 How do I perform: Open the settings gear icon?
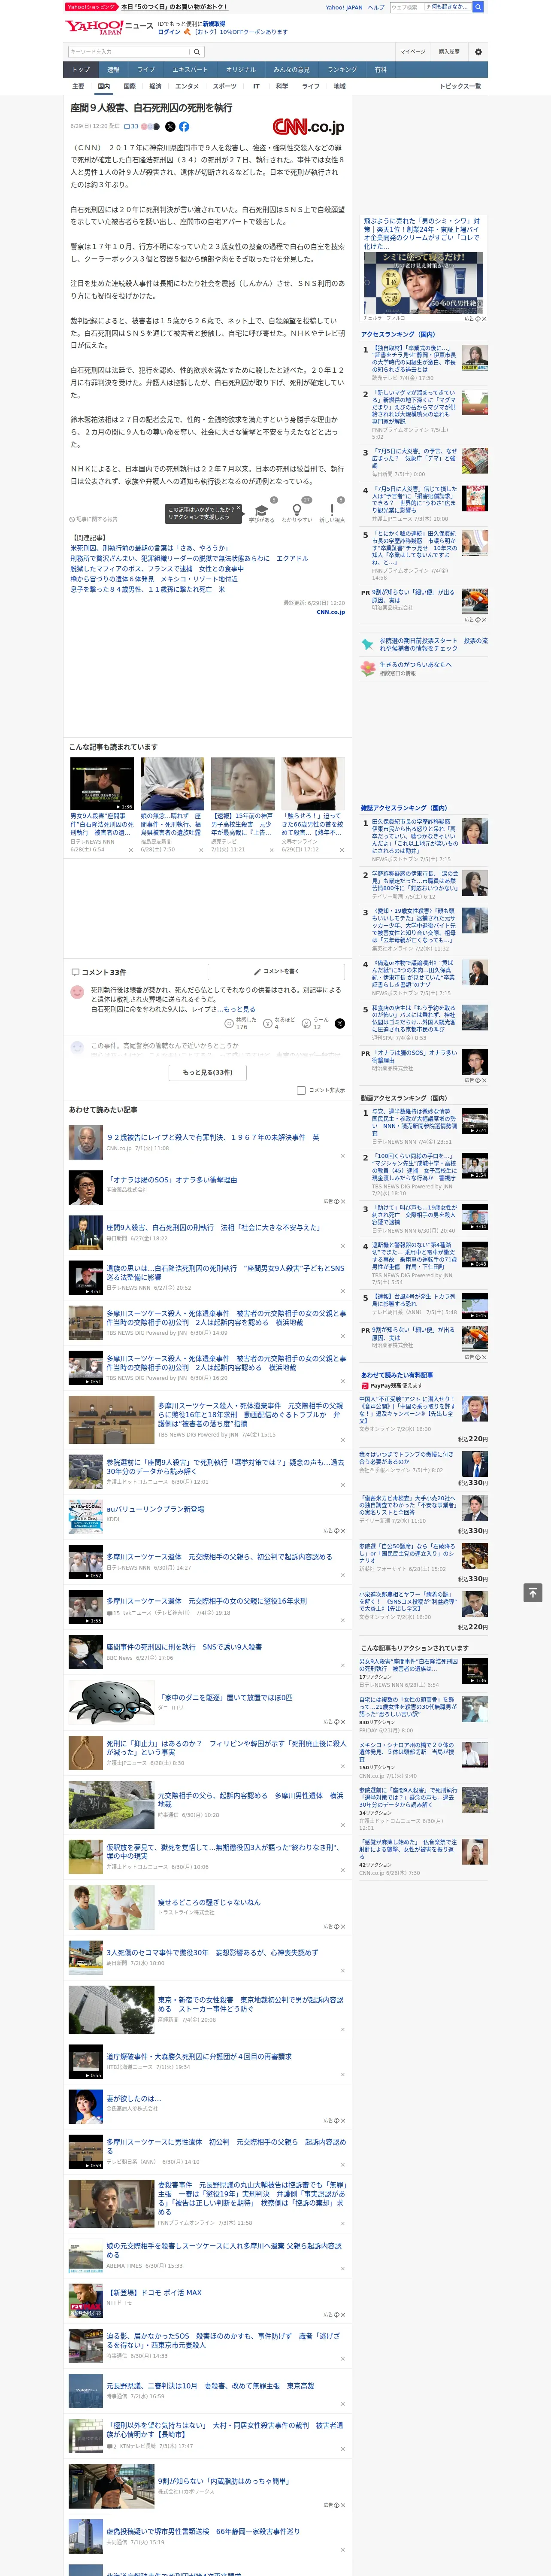[478, 52]
